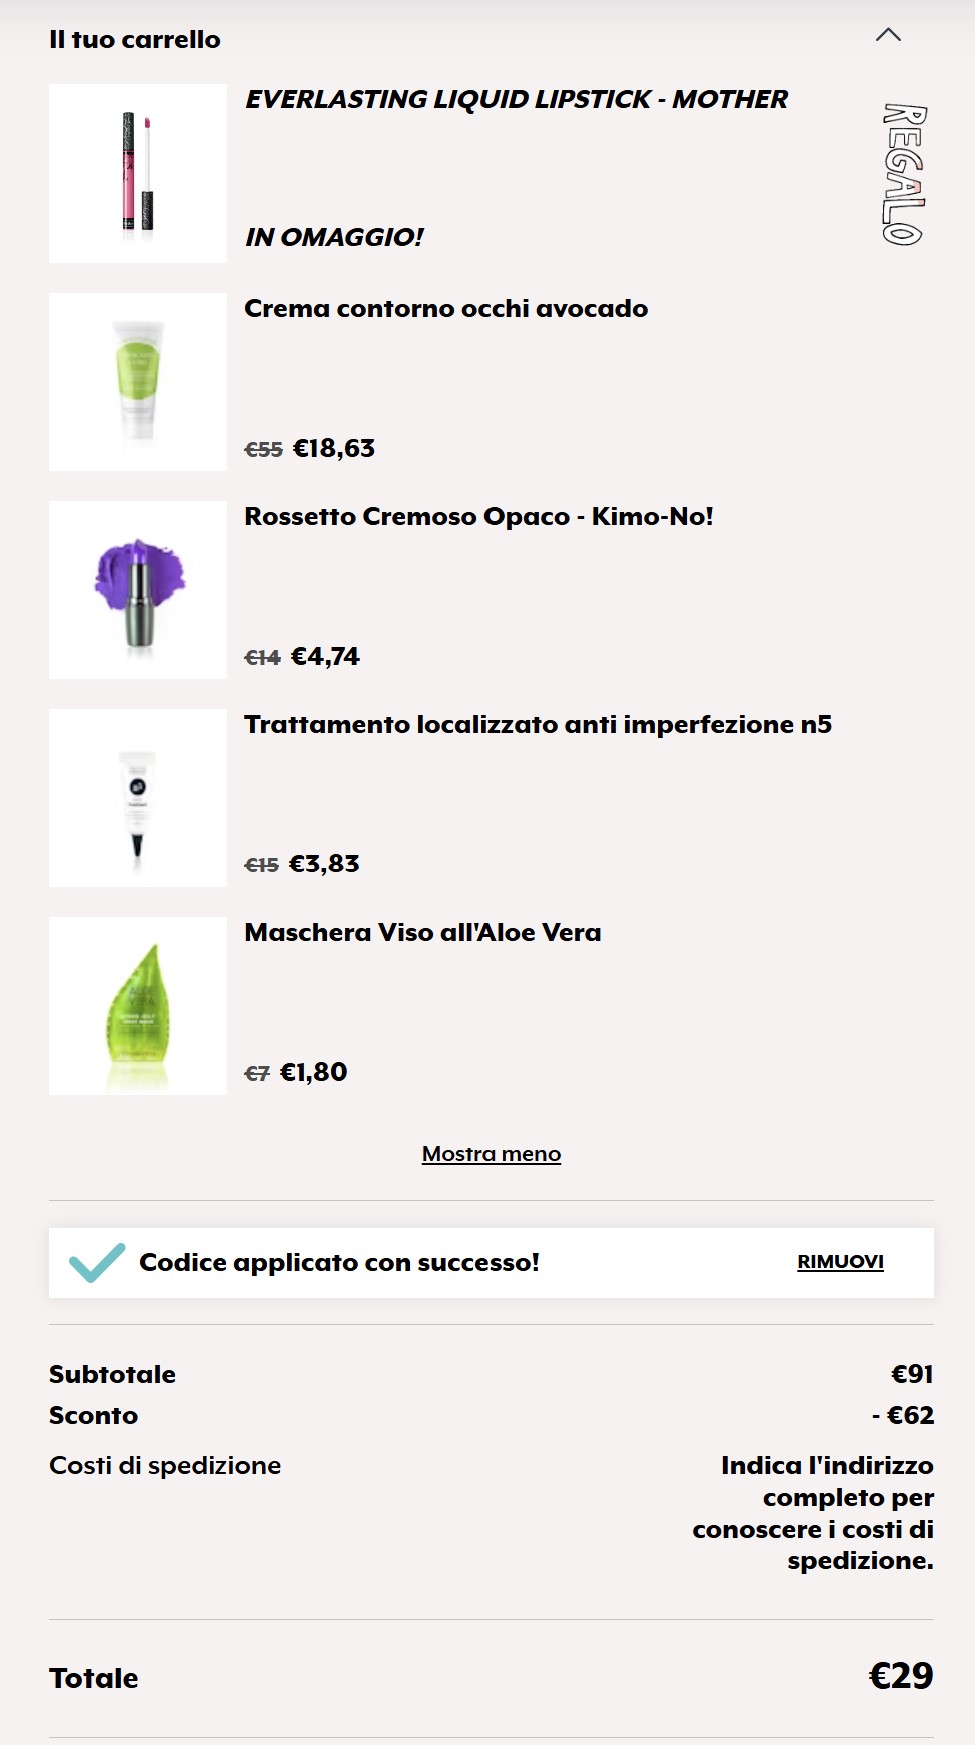The image size is (975, 1745).
Task: Click the €18,63 discounted eye cream price
Action: pos(334,449)
